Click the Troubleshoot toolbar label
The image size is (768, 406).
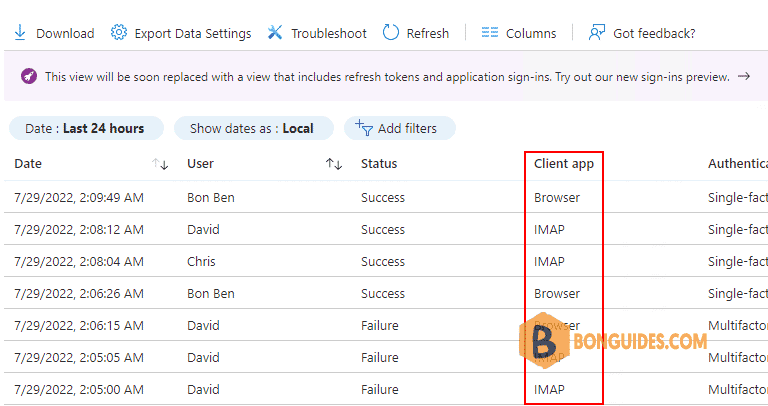click(329, 33)
